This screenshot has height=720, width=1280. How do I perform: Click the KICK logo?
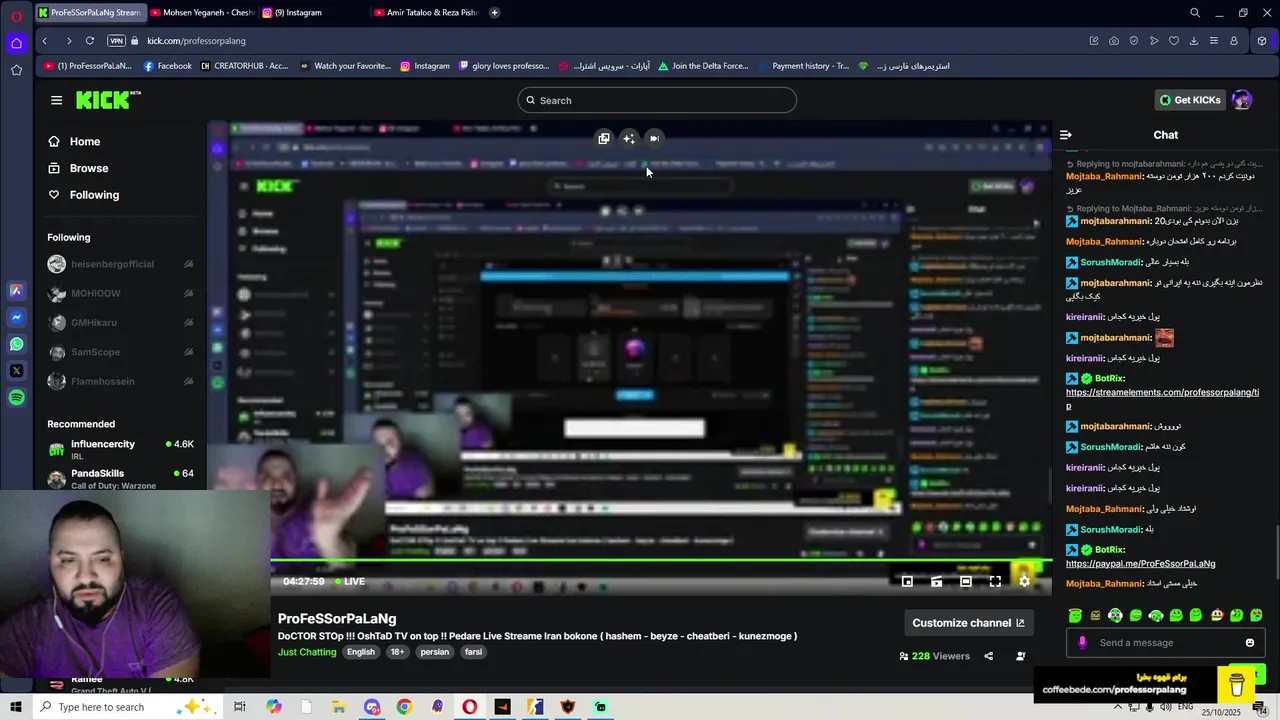[108, 100]
